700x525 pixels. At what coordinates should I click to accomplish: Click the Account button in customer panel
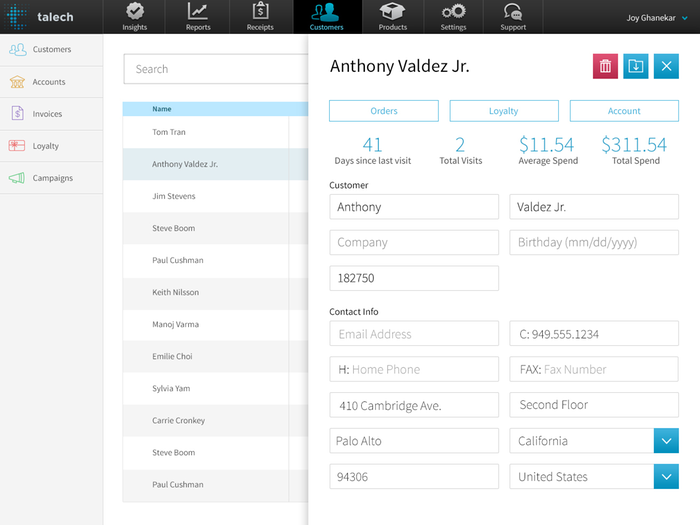click(624, 111)
